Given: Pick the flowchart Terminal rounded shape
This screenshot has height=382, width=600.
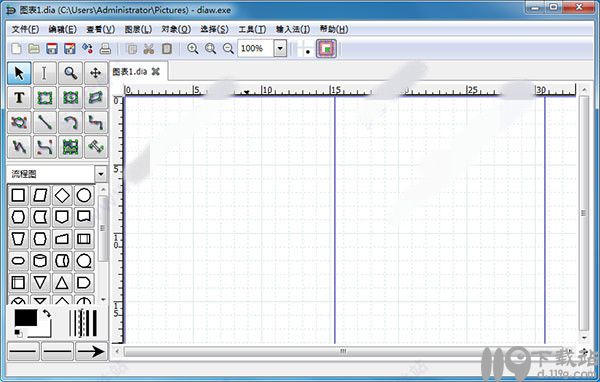Looking at the screenshot, I should [x=18, y=261].
